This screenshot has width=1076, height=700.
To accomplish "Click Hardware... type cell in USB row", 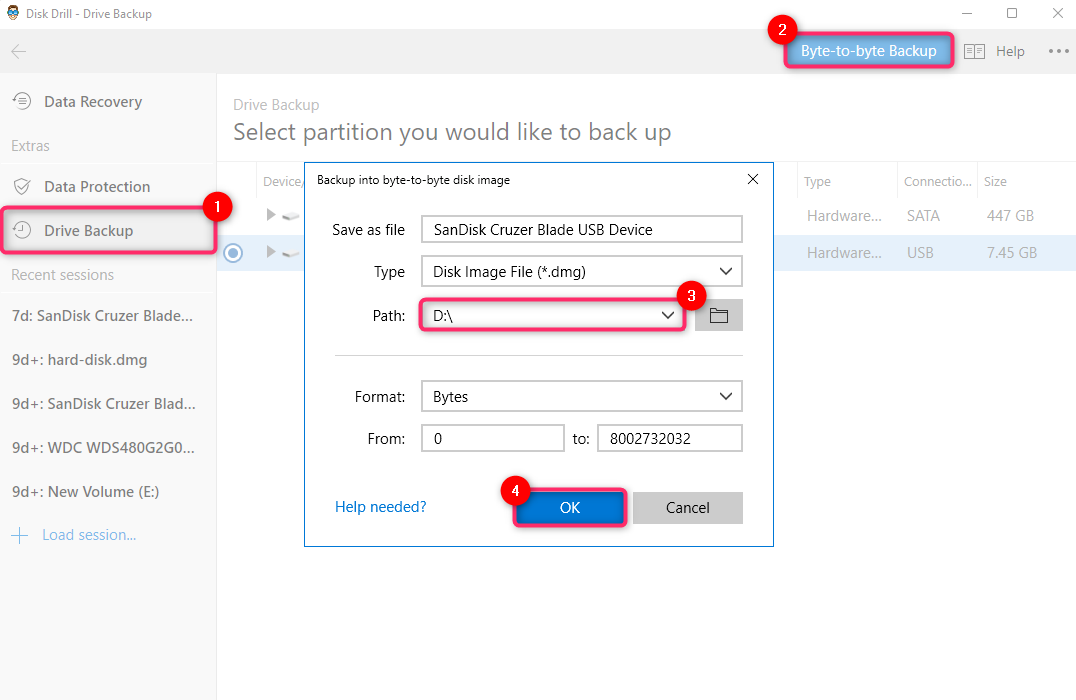I will pyautogui.click(x=844, y=253).
